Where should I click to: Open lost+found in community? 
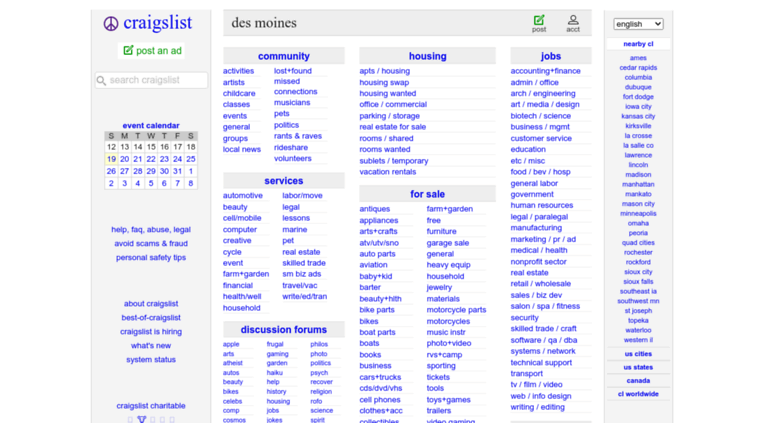pos(293,71)
